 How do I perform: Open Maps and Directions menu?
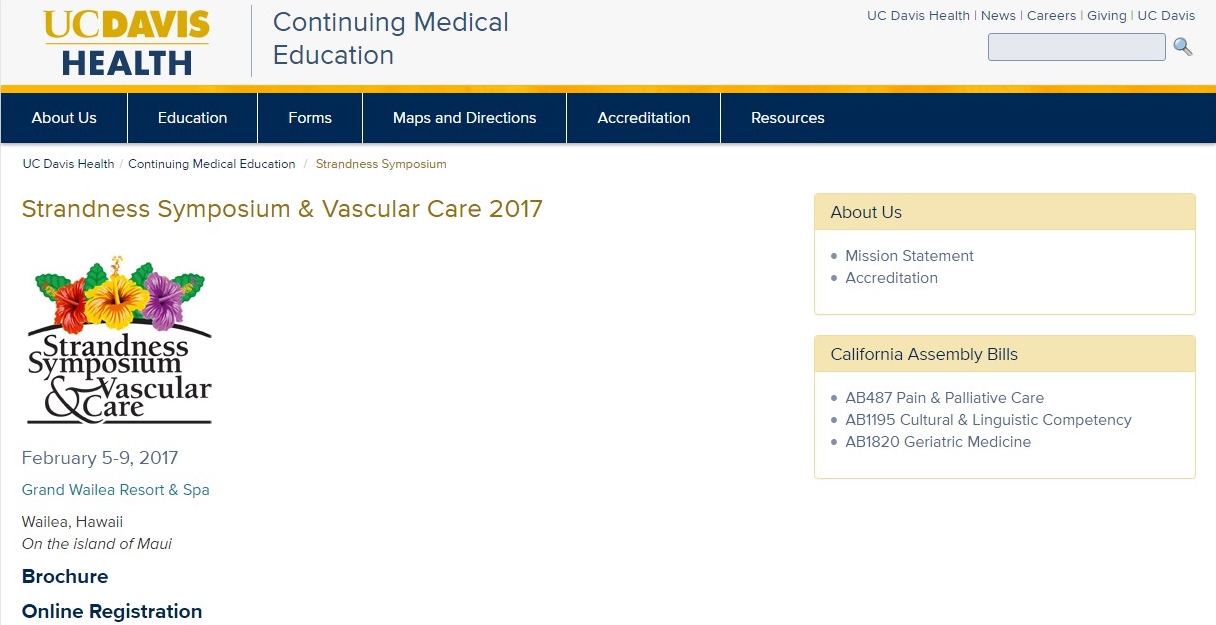(465, 118)
